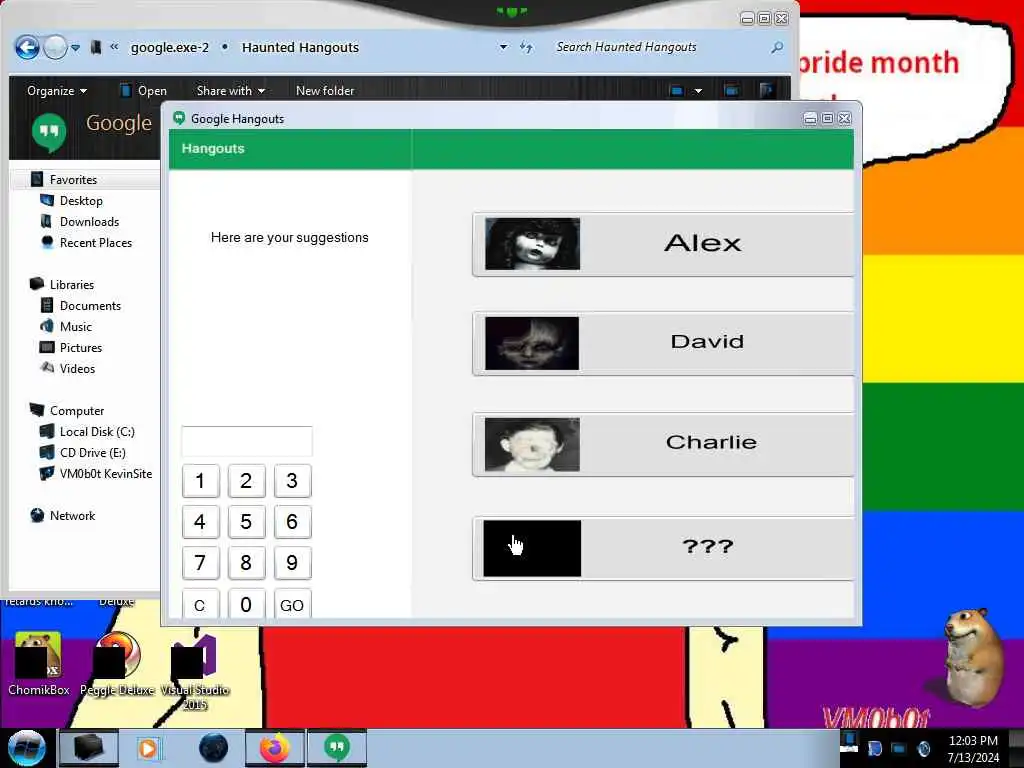This screenshot has height=768, width=1024.
Task: Click the keypad number display field
Action: coord(247,441)
